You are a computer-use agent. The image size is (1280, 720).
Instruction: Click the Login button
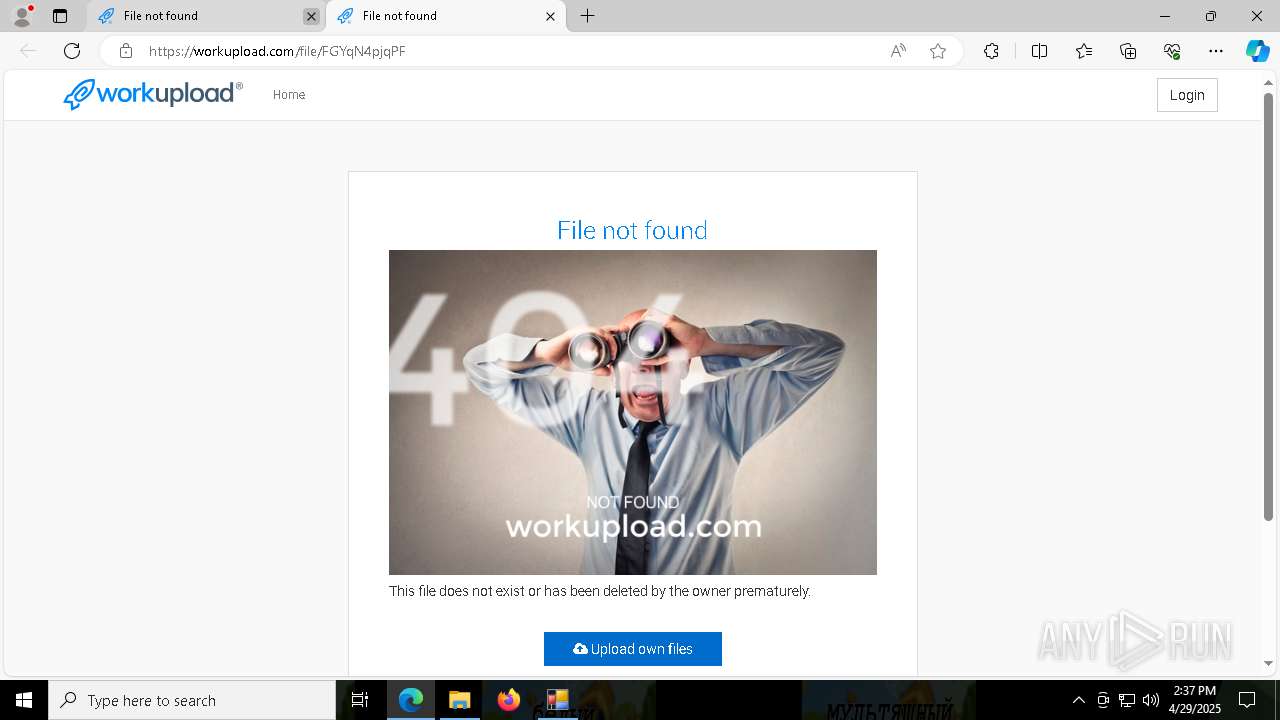[x=1187, y=95]
